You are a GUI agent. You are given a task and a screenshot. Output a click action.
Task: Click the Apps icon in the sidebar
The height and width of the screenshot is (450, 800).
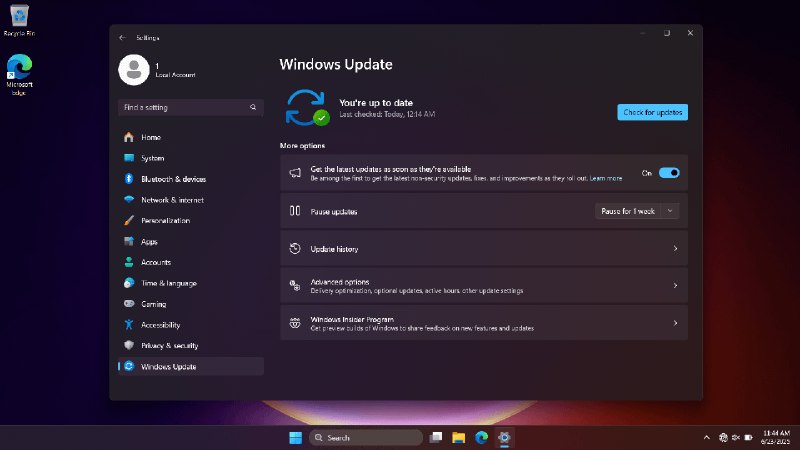point(129,241)
